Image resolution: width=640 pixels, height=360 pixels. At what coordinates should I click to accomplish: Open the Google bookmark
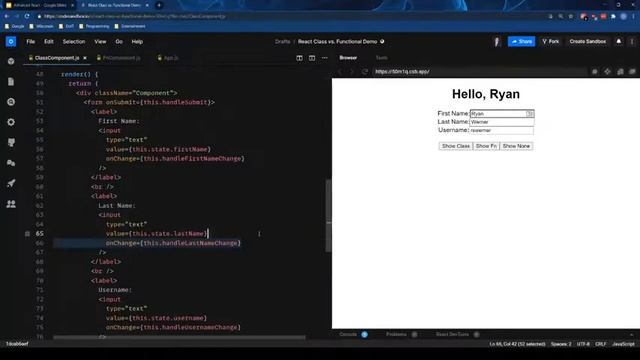[15, 26]
